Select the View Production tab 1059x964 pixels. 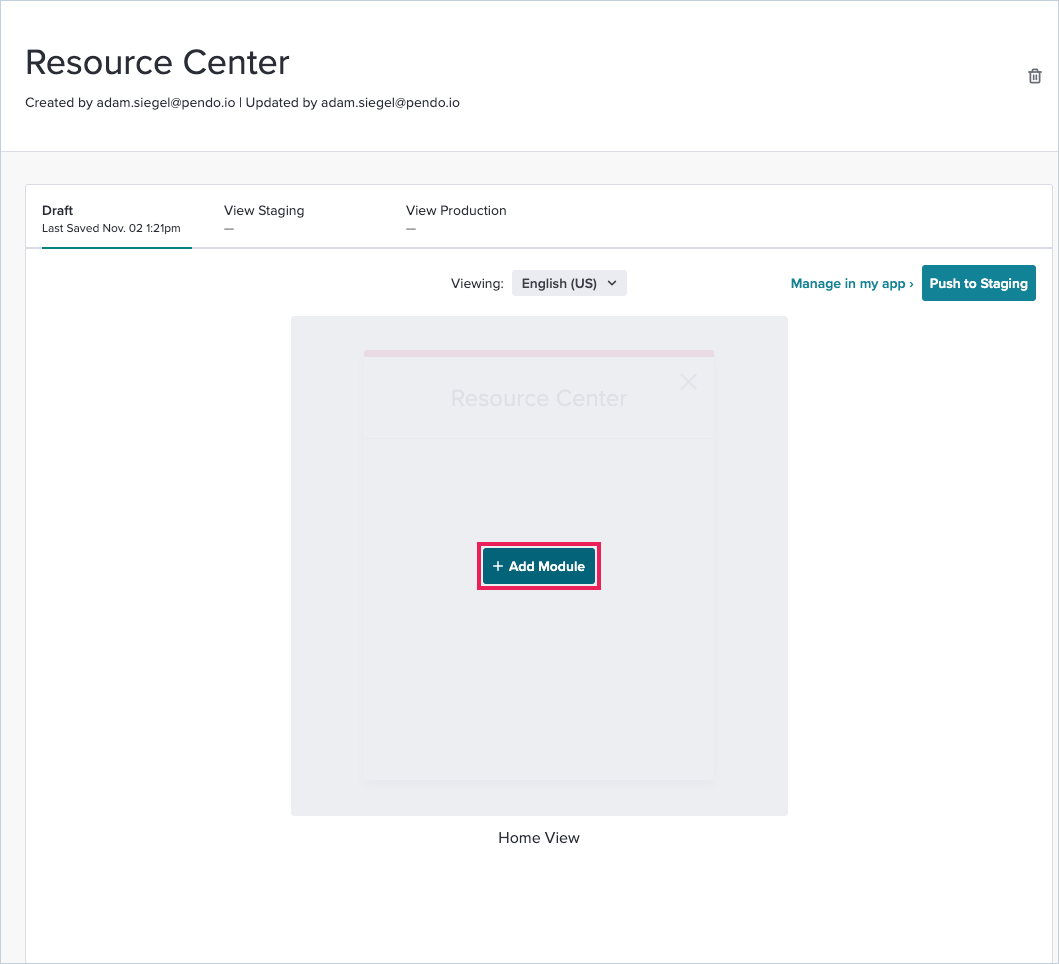coord(456,210)
